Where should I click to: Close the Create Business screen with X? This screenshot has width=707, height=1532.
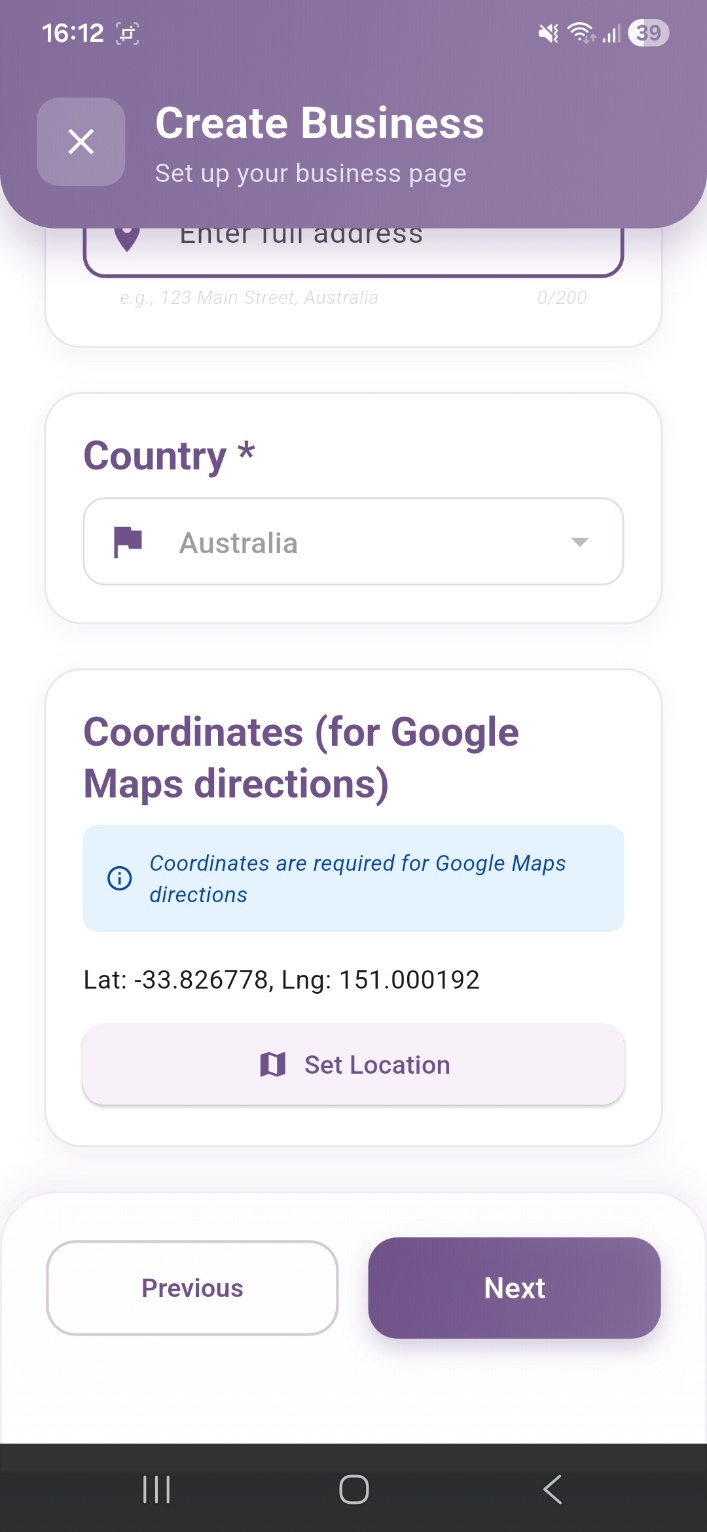81,142
